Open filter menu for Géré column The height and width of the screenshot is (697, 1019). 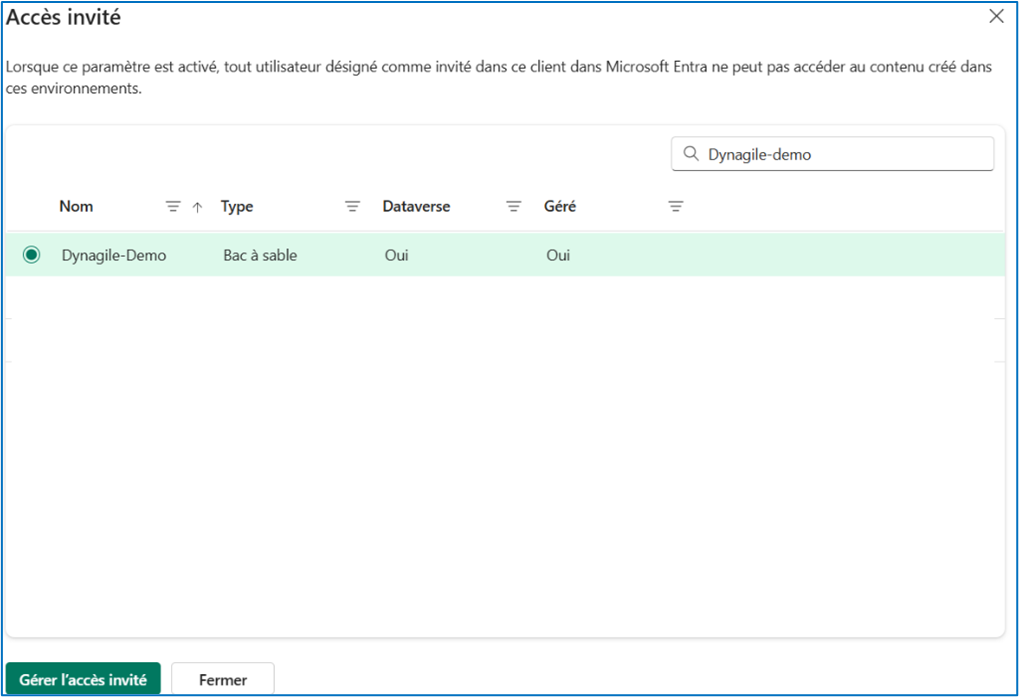coord(675,207)
